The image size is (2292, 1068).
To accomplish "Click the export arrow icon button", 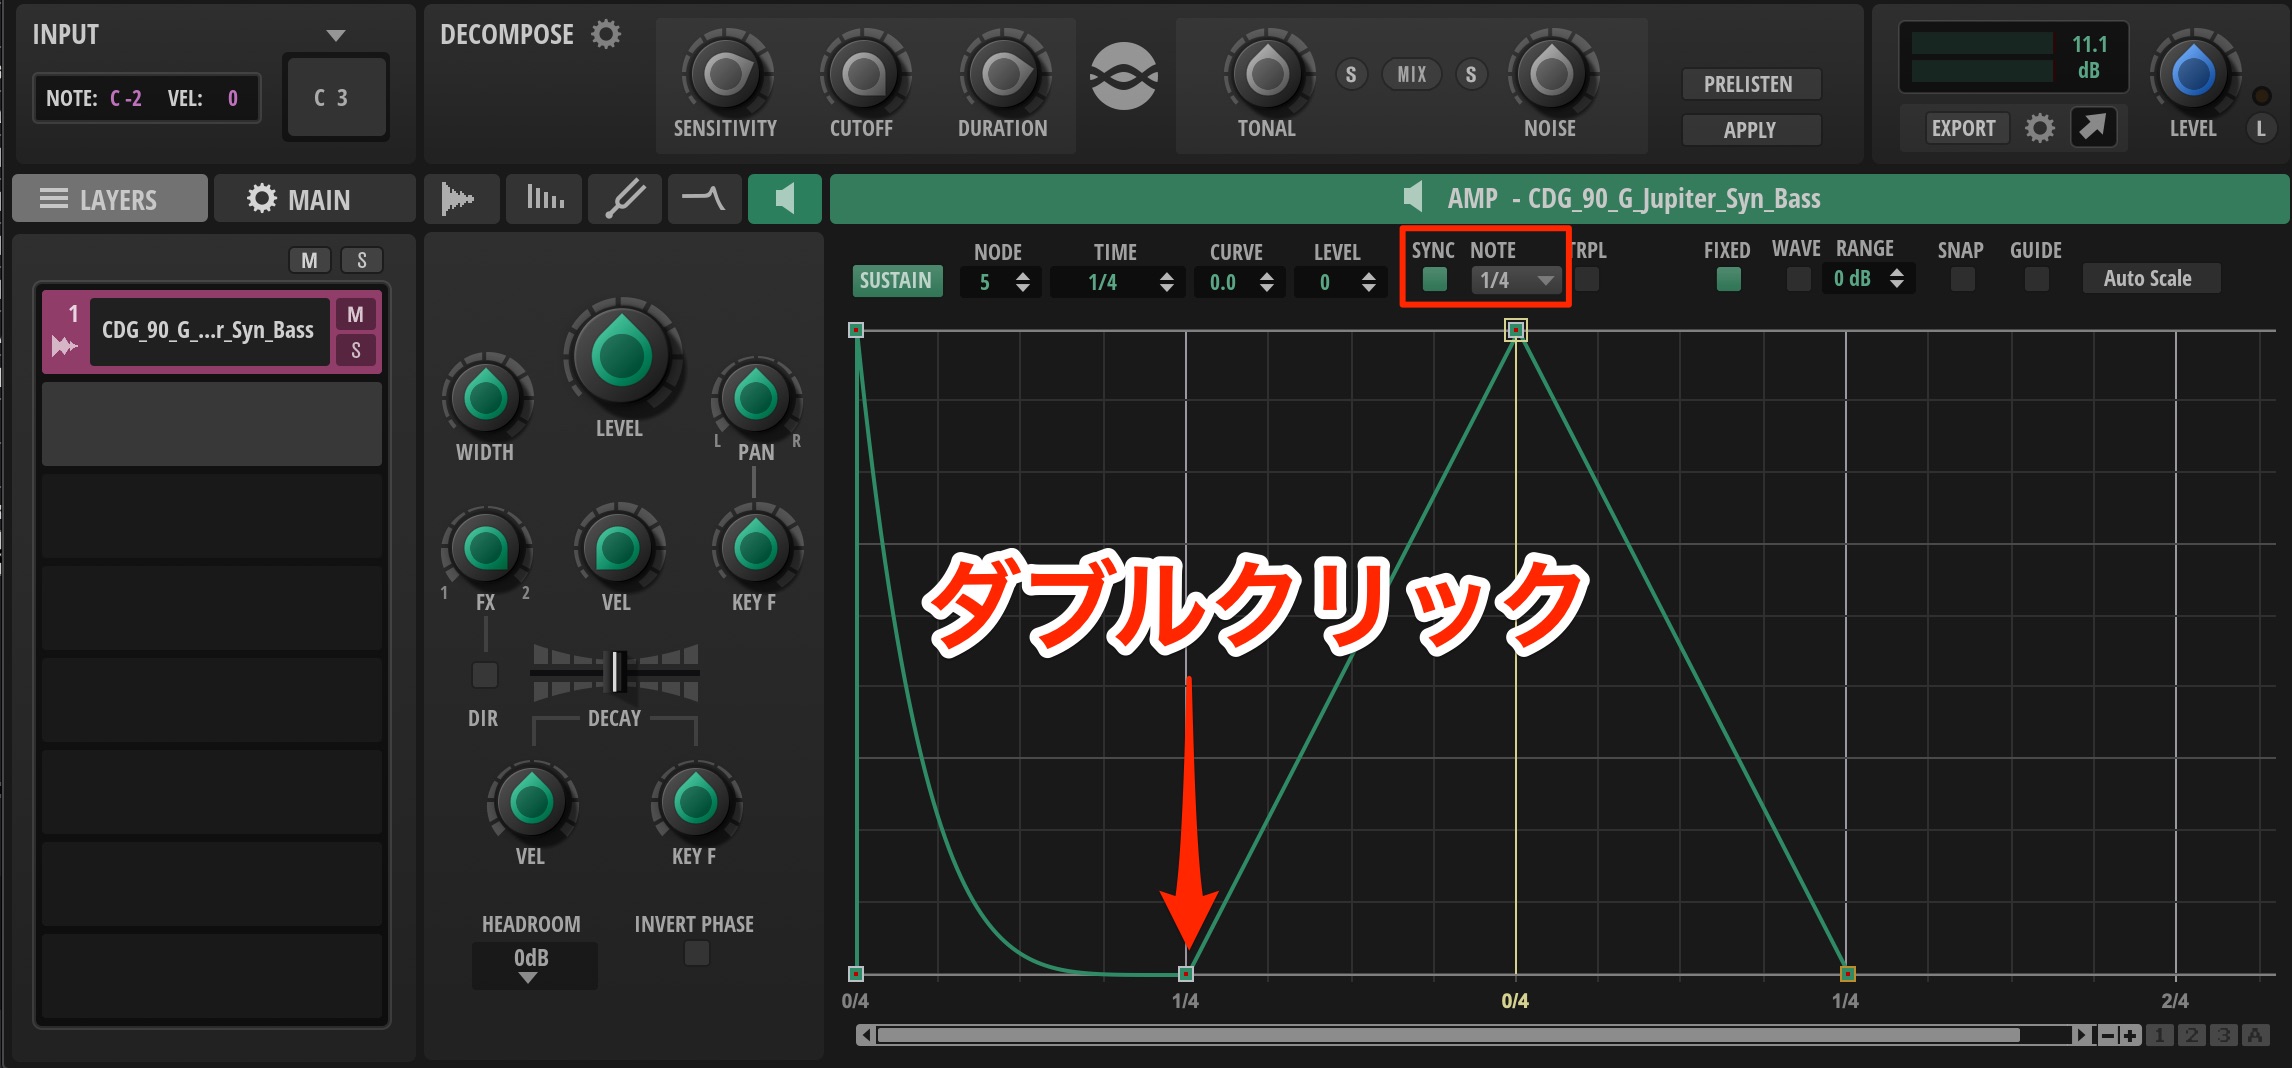I will 2093,127.
